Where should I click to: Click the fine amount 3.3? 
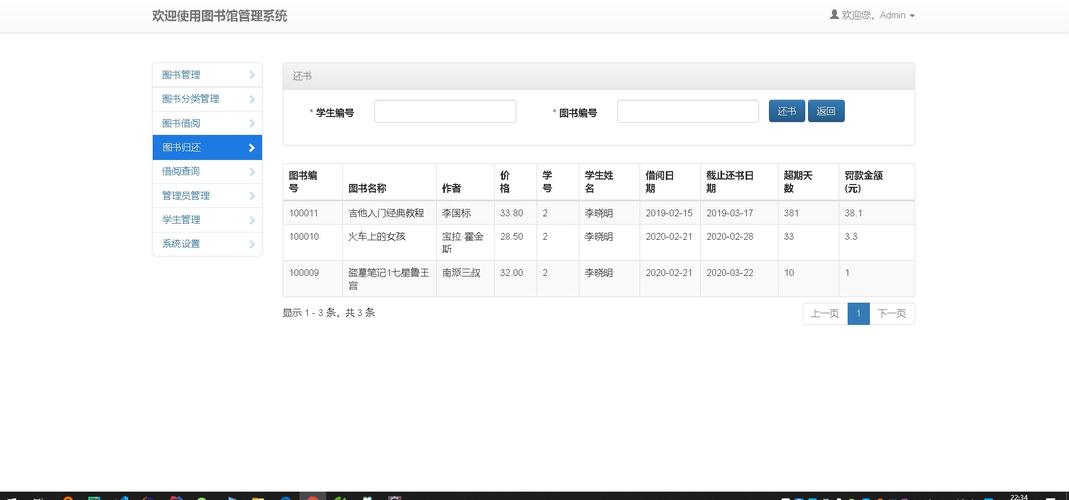click(x=851, y=237)
